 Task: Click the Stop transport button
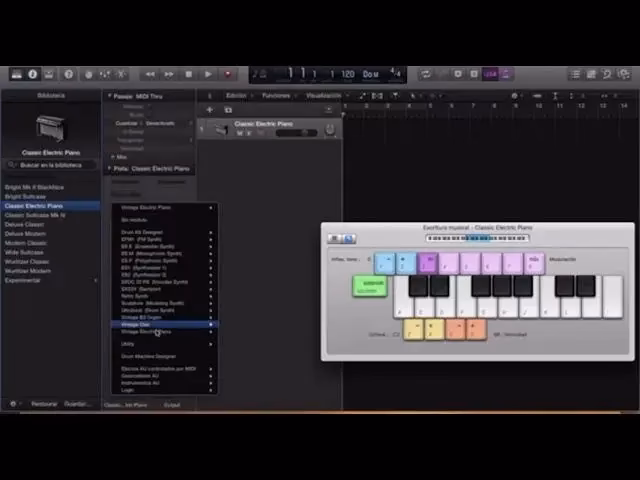coord(189,74)
